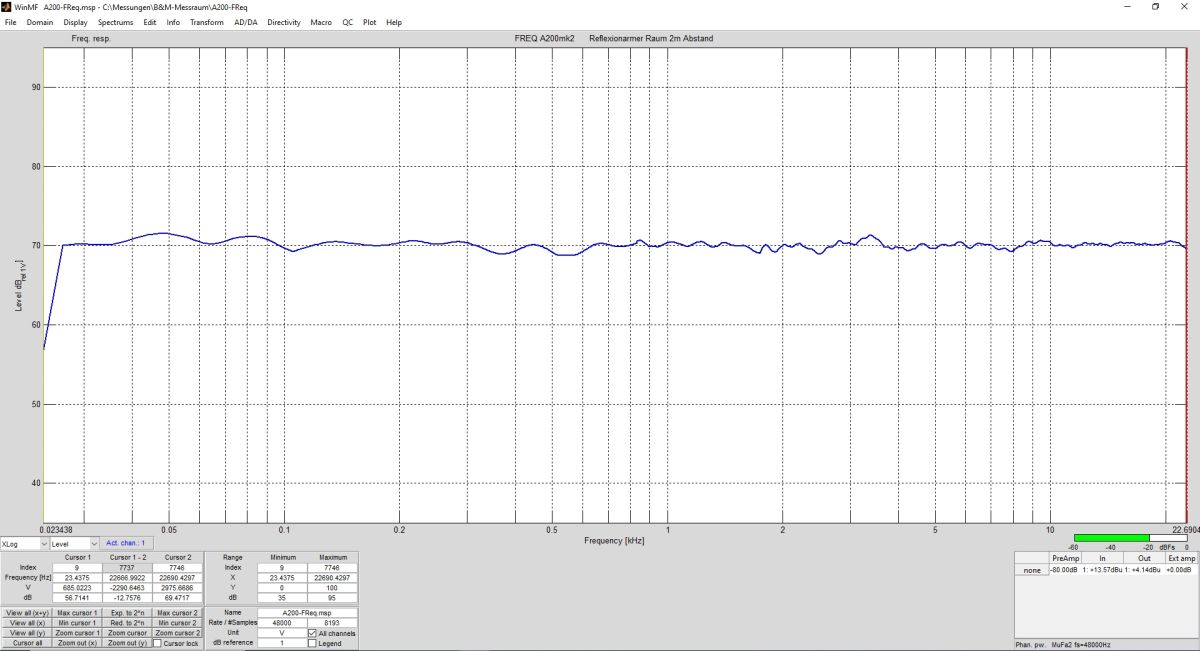Viewport: 1200px width, 651px height.
Task: Select the Cursor 1 Frequency value field
Action: point(77,578)
